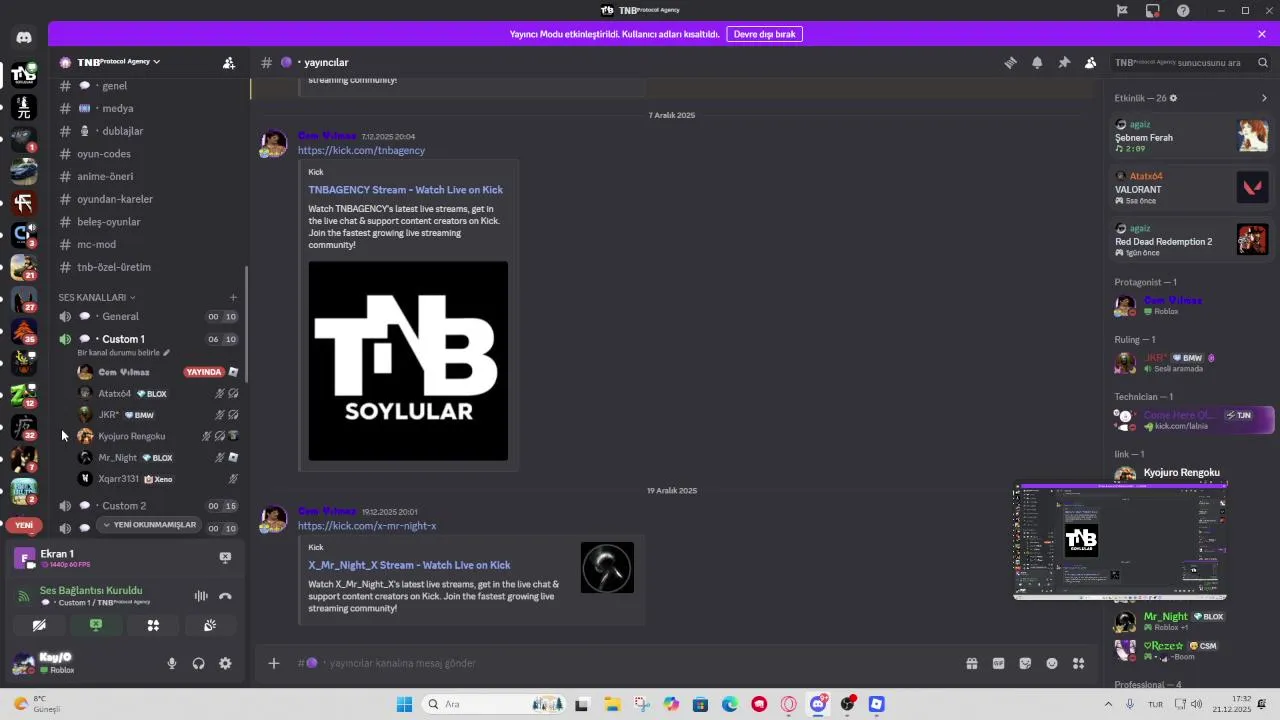Click the stream preview popout thumbnail
The width and height of the screenshot is (1280, 720).
(1120, 541)
